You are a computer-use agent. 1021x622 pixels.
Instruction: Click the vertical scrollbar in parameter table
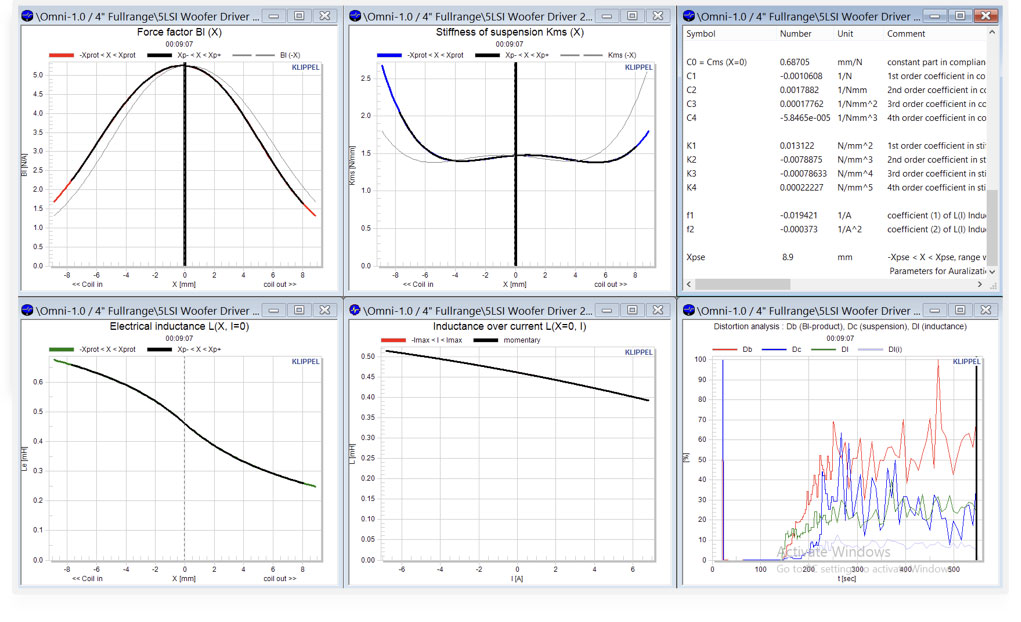tap(992, 150)
